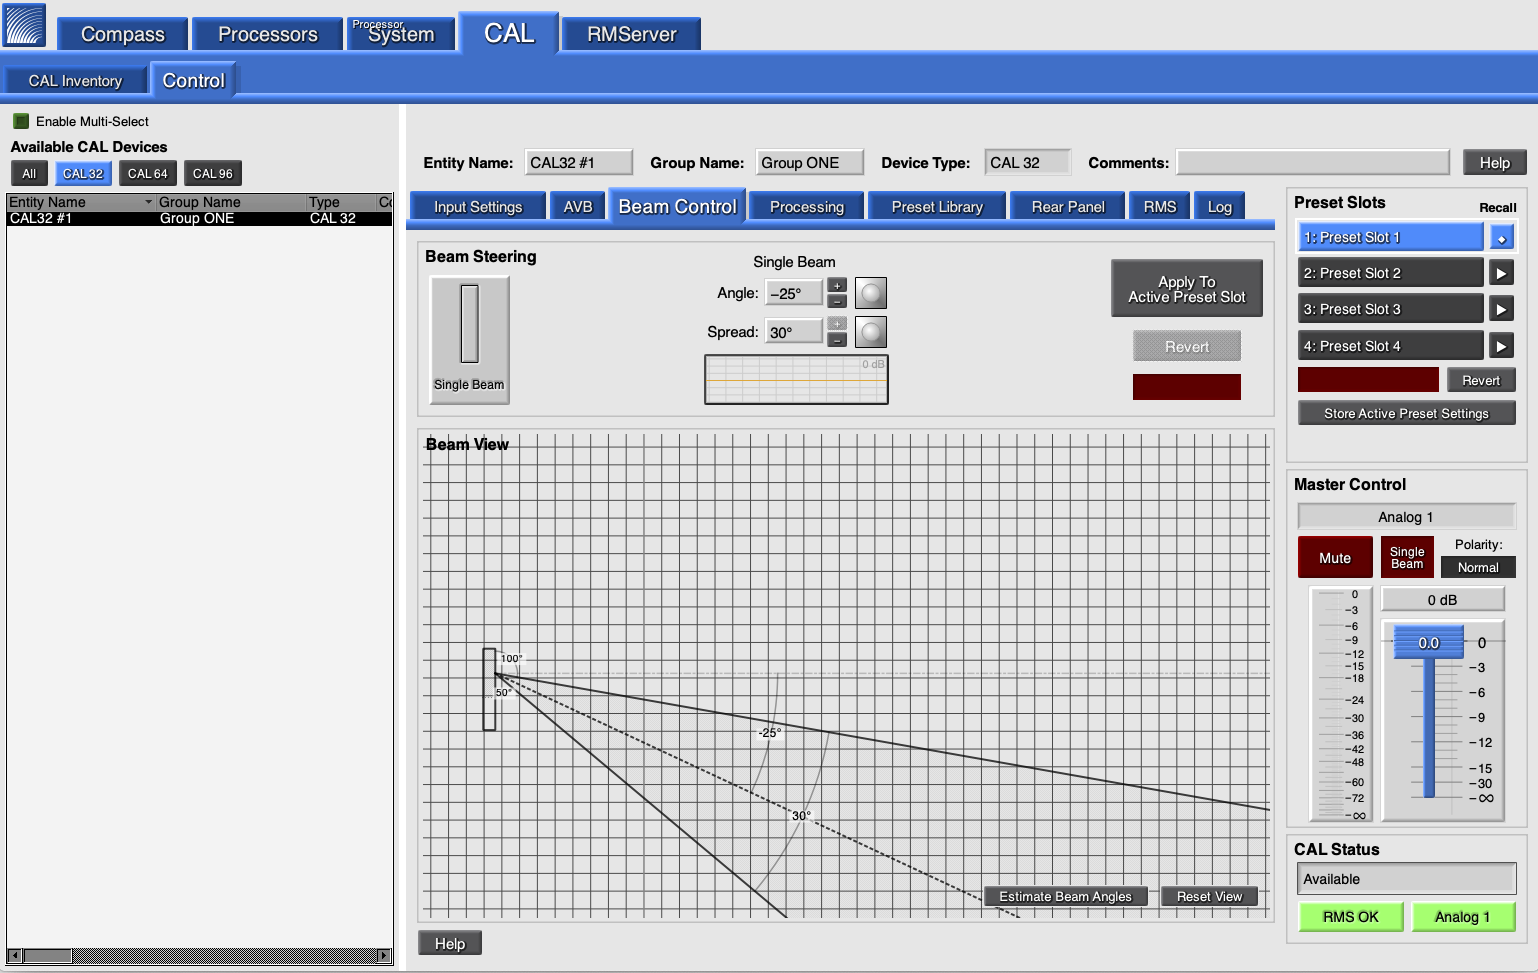Click the round knob next to Spread
Image resolution: width=1538 pixels, height=973 pixels.
point(871,332)
